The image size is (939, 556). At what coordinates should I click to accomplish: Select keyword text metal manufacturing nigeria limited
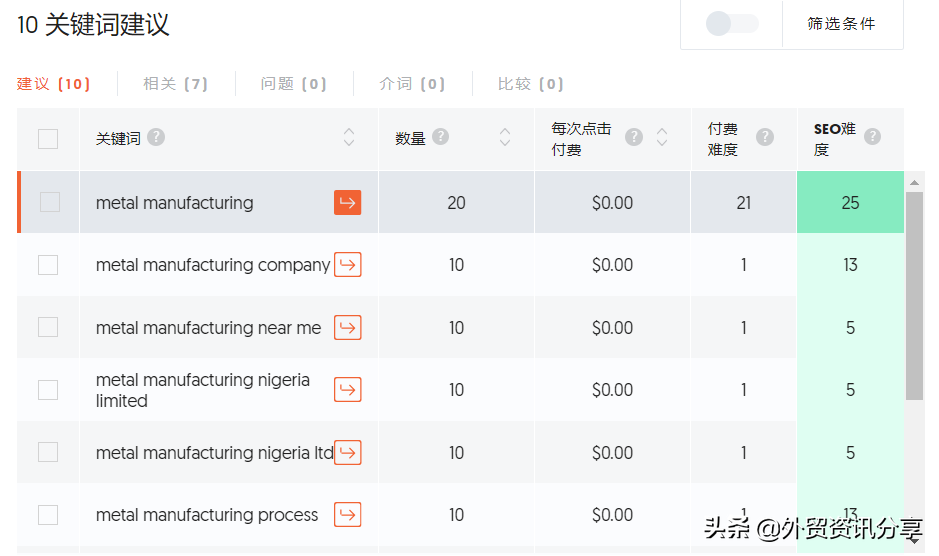coord(203,390)
